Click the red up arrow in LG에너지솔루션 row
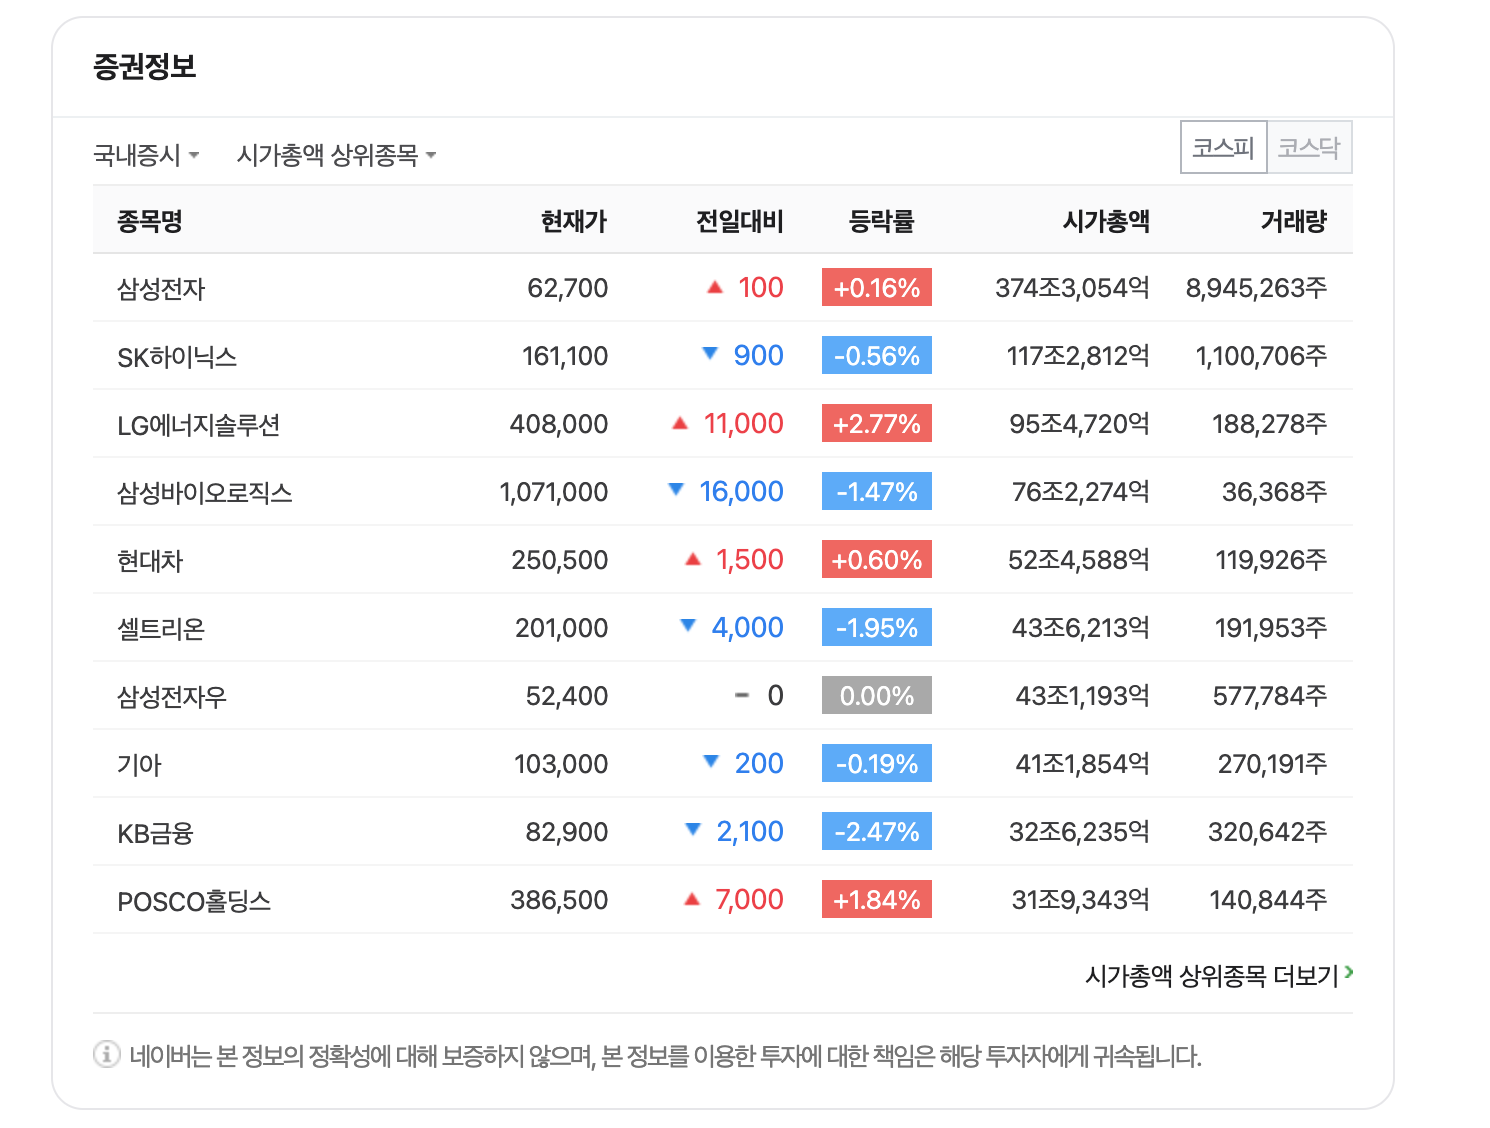The height and width of the screenshot is (1128, 1490). (680, 423)
